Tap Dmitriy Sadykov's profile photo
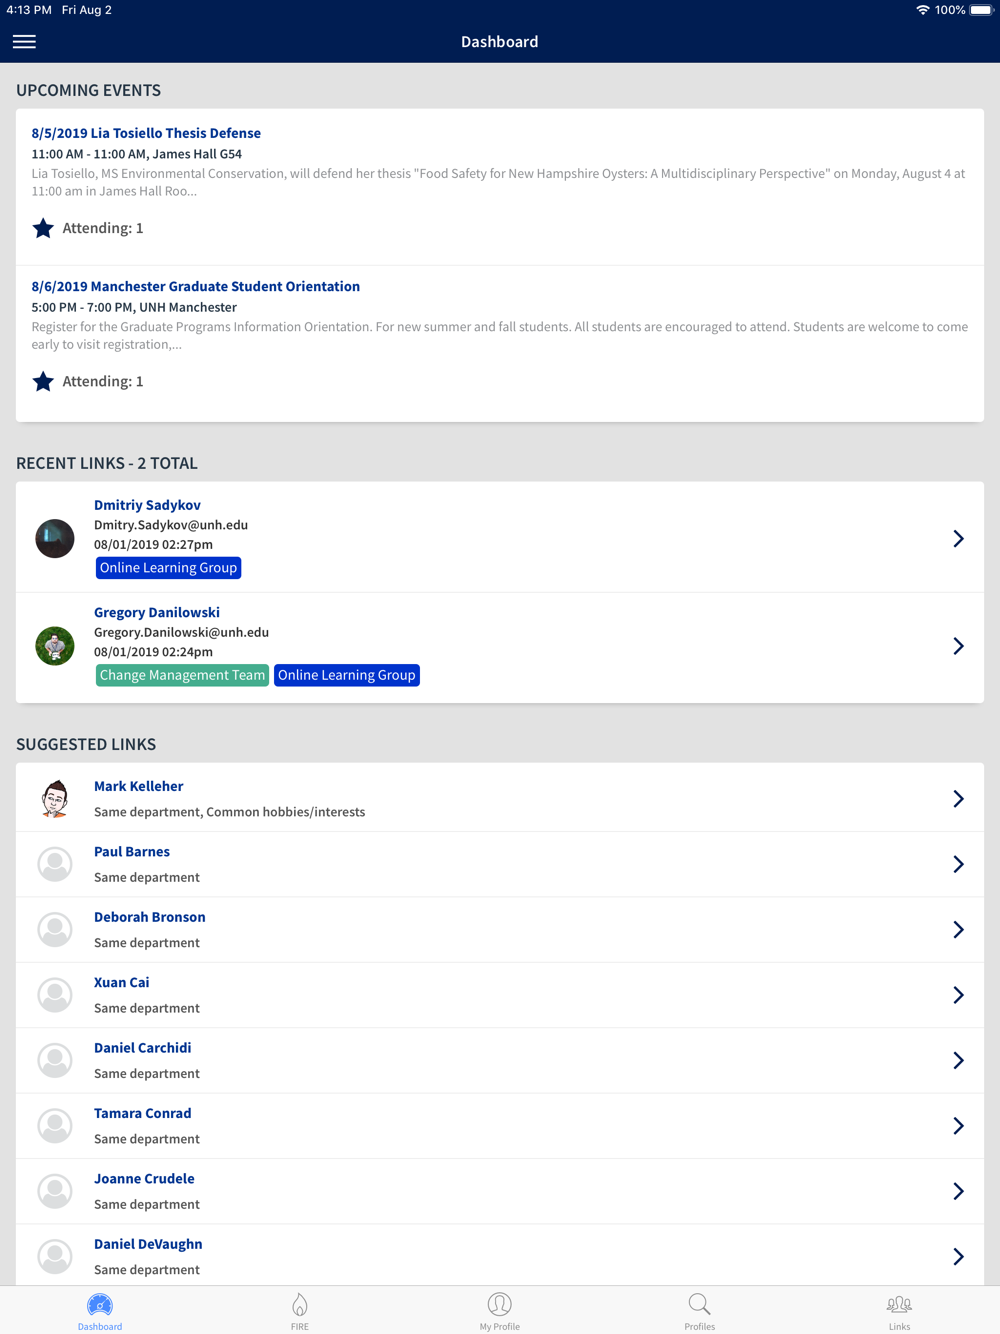1000x1334 pixels. click(x=55, y=538)
